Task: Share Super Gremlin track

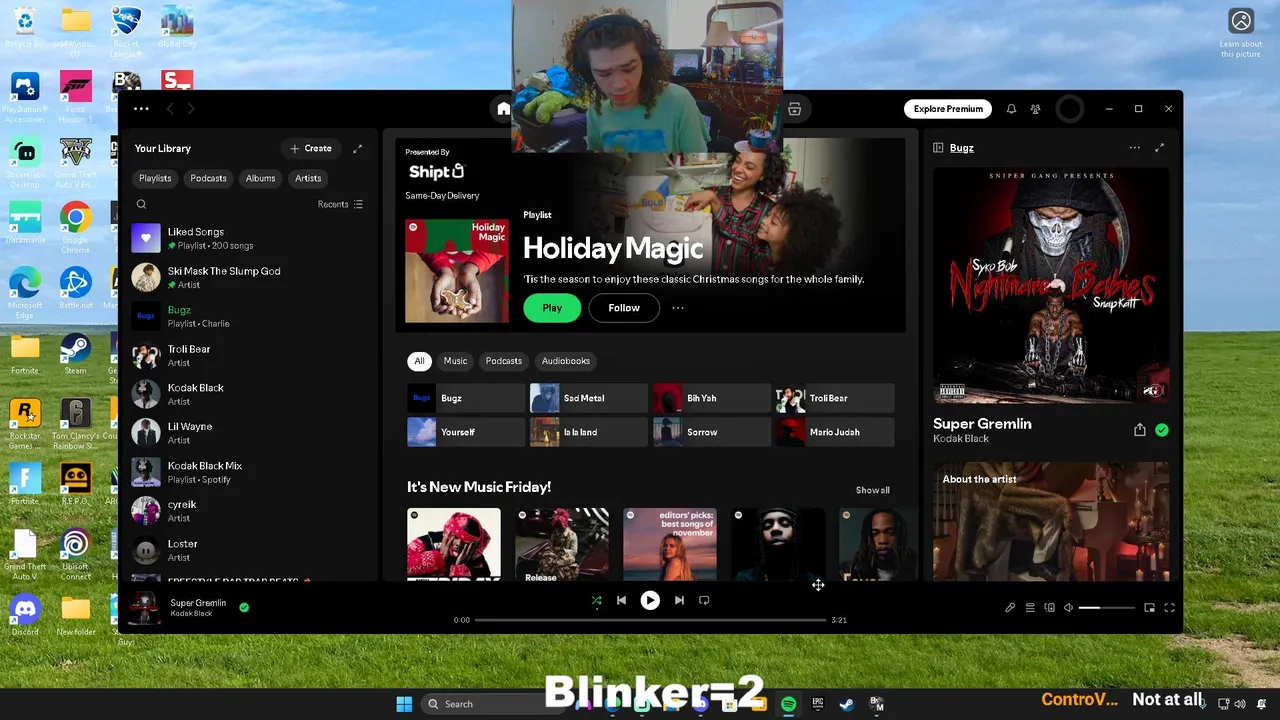Action: coord(1139,430)
